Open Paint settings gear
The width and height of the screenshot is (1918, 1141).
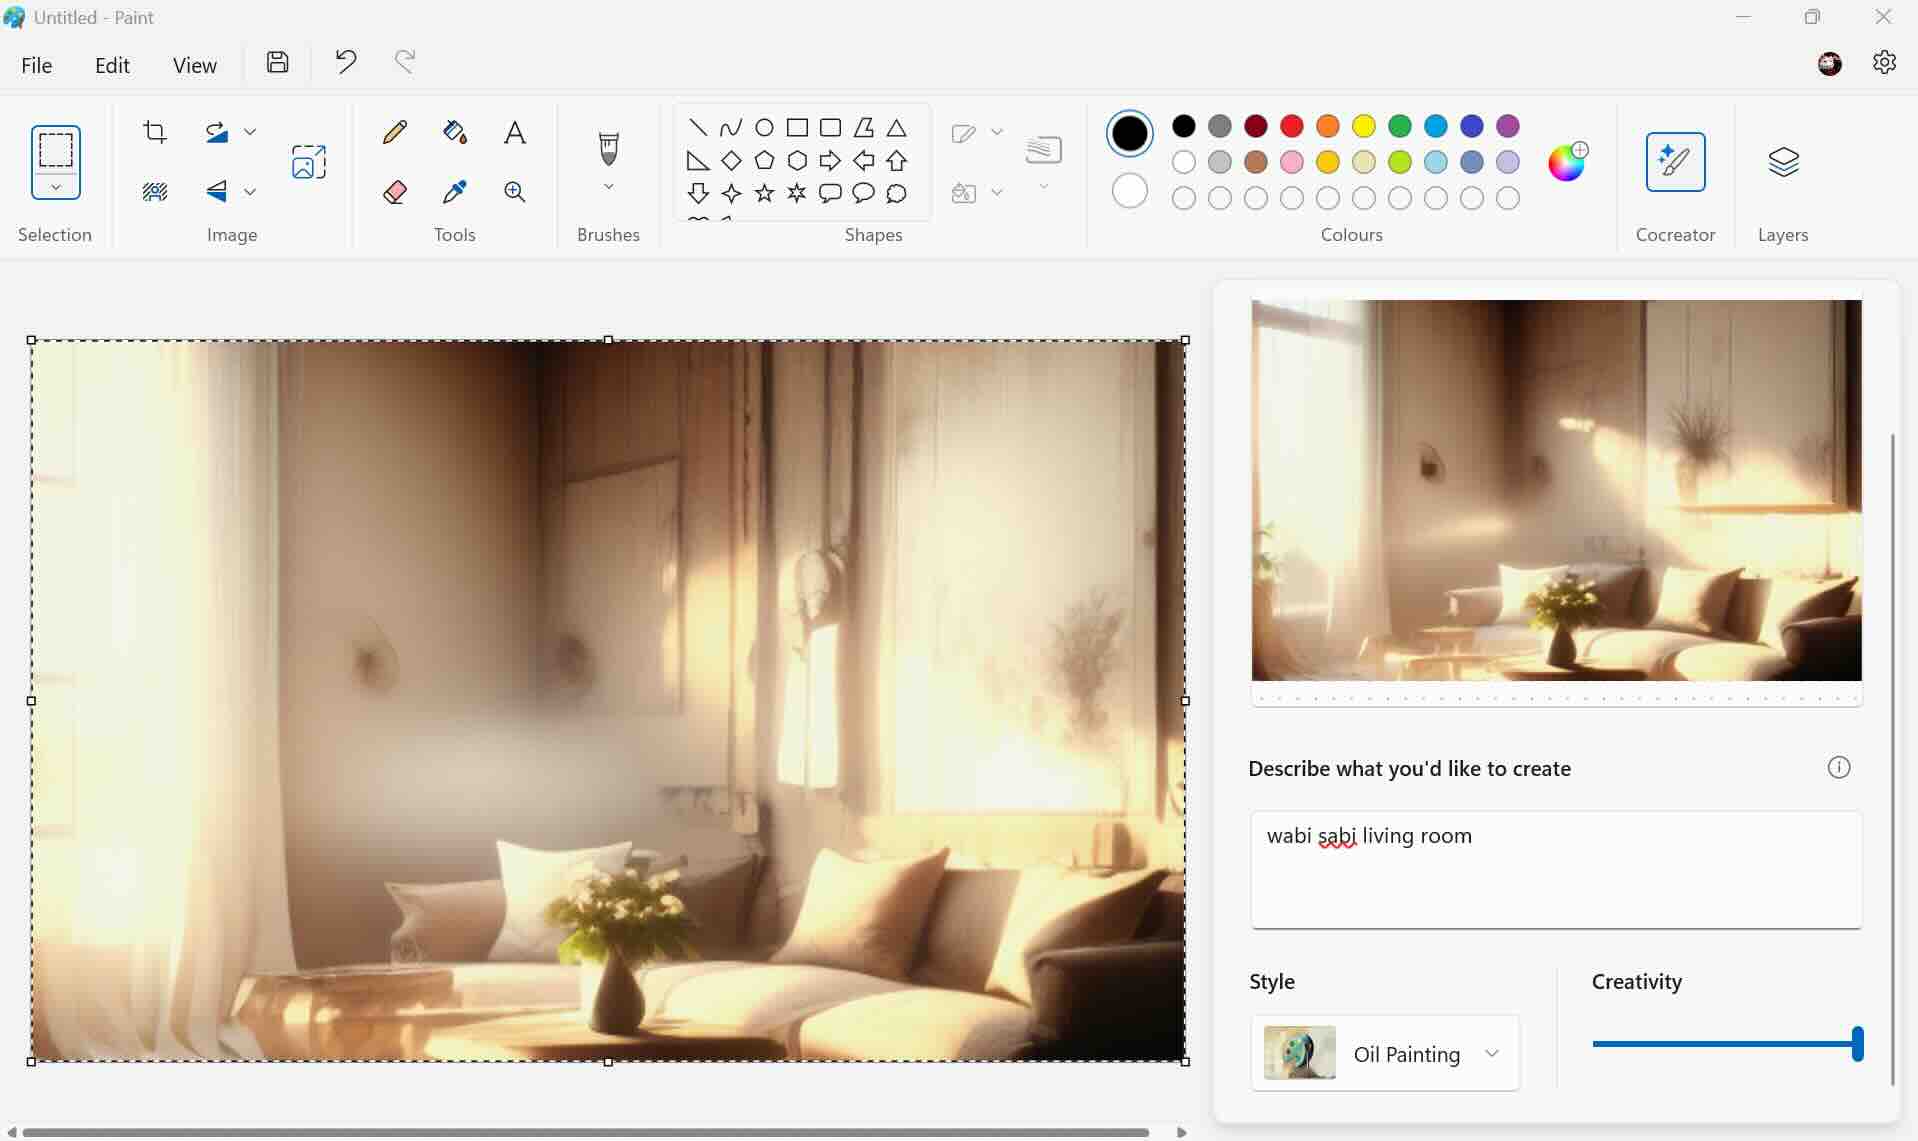point(1884,62)
